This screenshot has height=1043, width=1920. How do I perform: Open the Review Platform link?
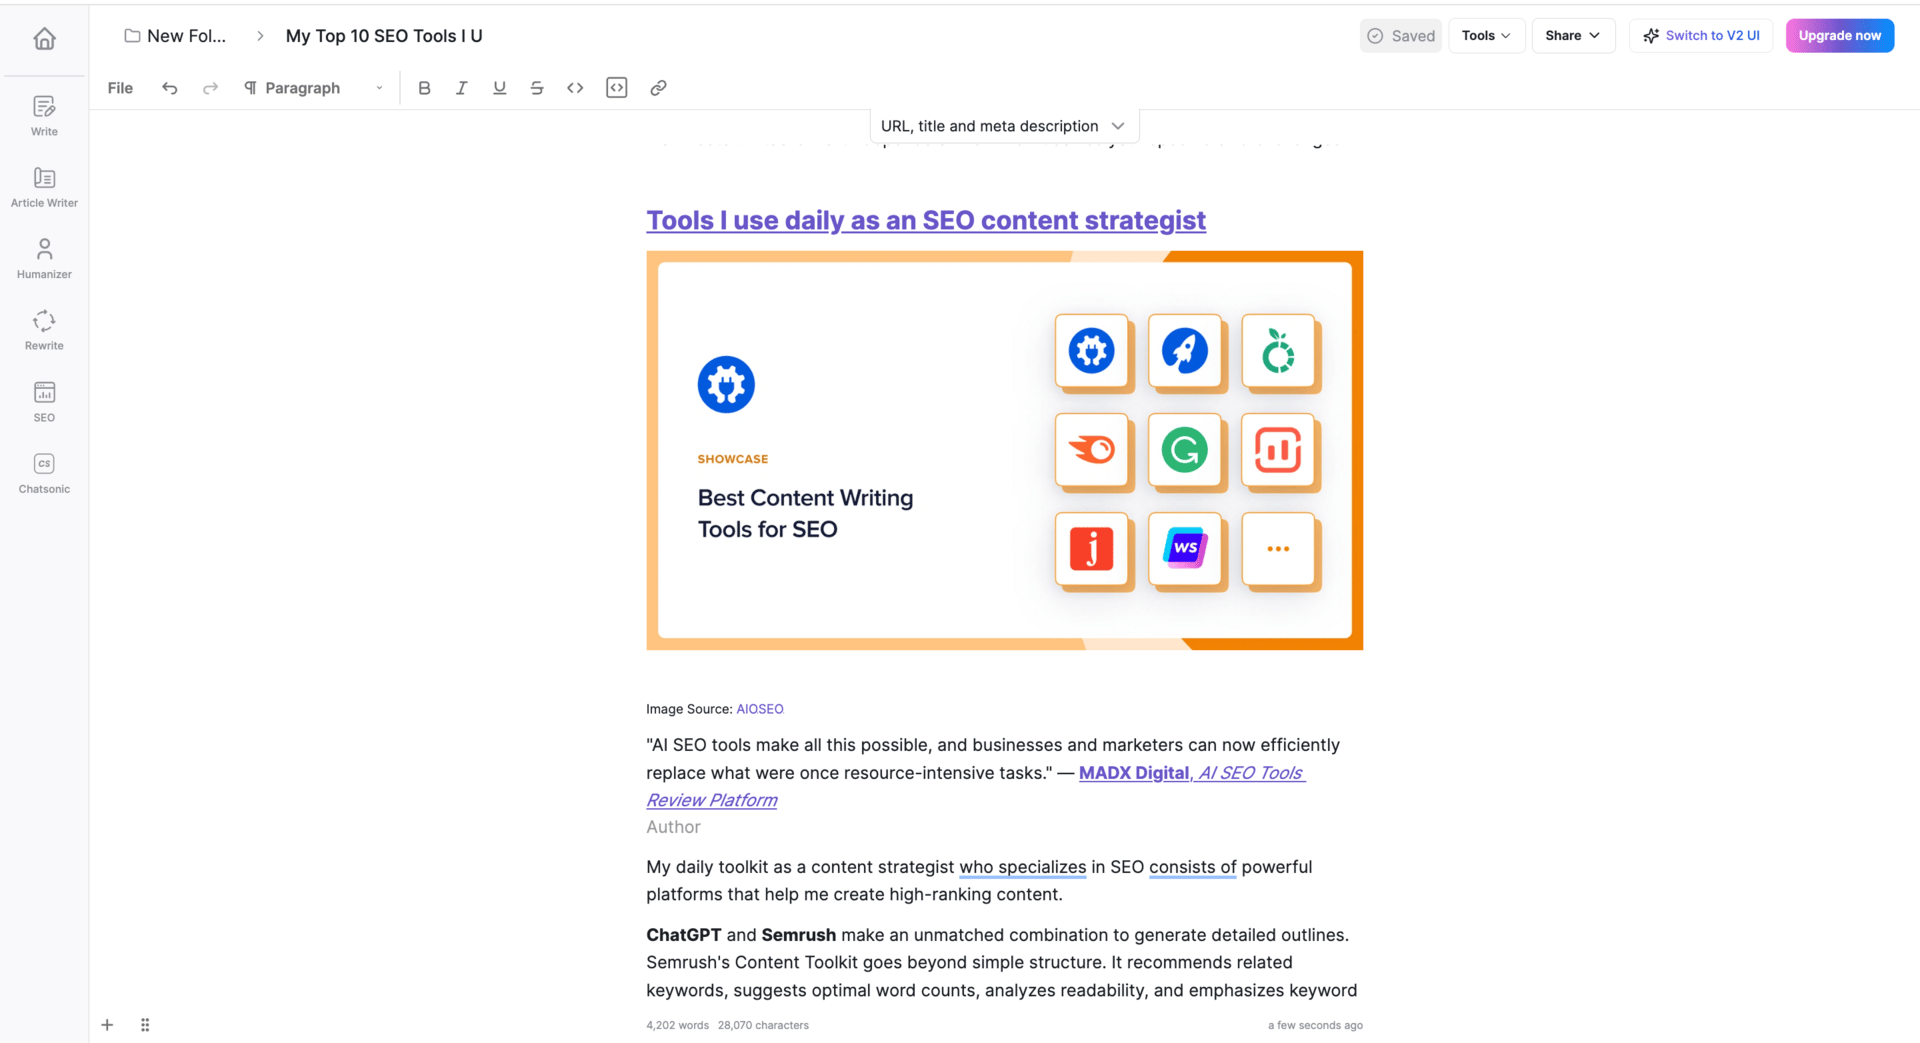(x=712, y=800)
